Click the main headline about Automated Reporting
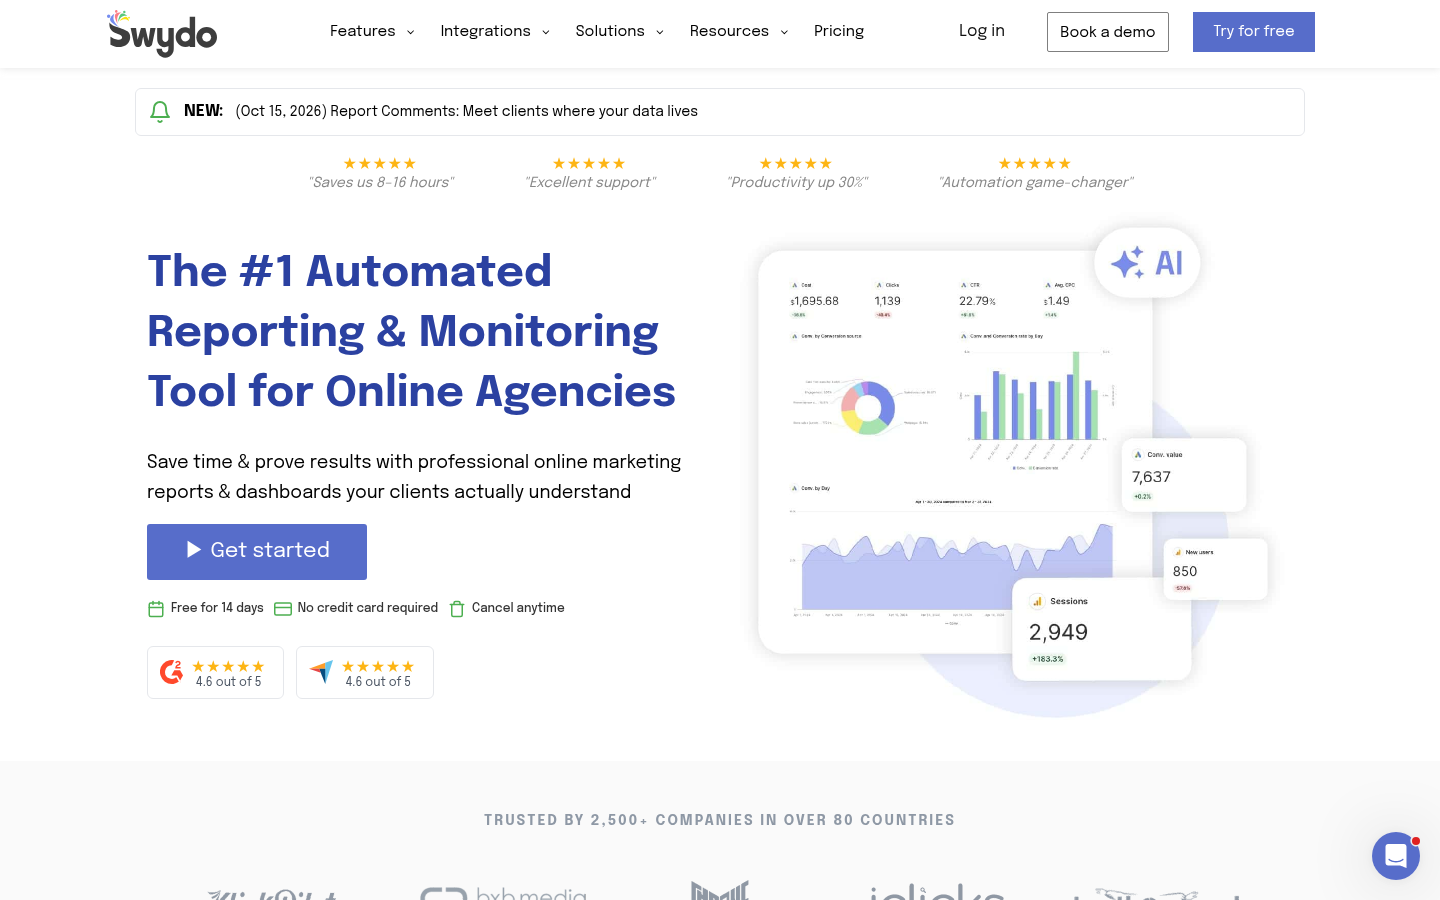The width and height of the screenshot is (1440, 900). 412,331
